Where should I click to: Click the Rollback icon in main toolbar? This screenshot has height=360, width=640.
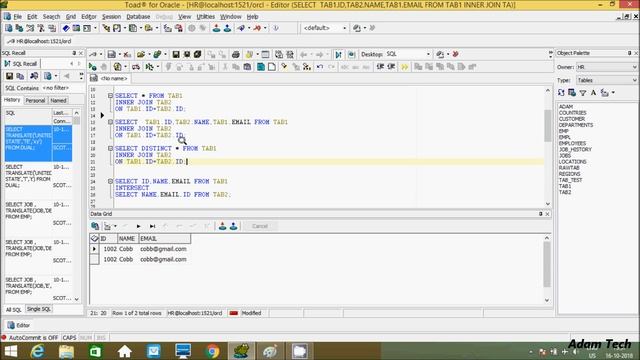click(227, 28)
